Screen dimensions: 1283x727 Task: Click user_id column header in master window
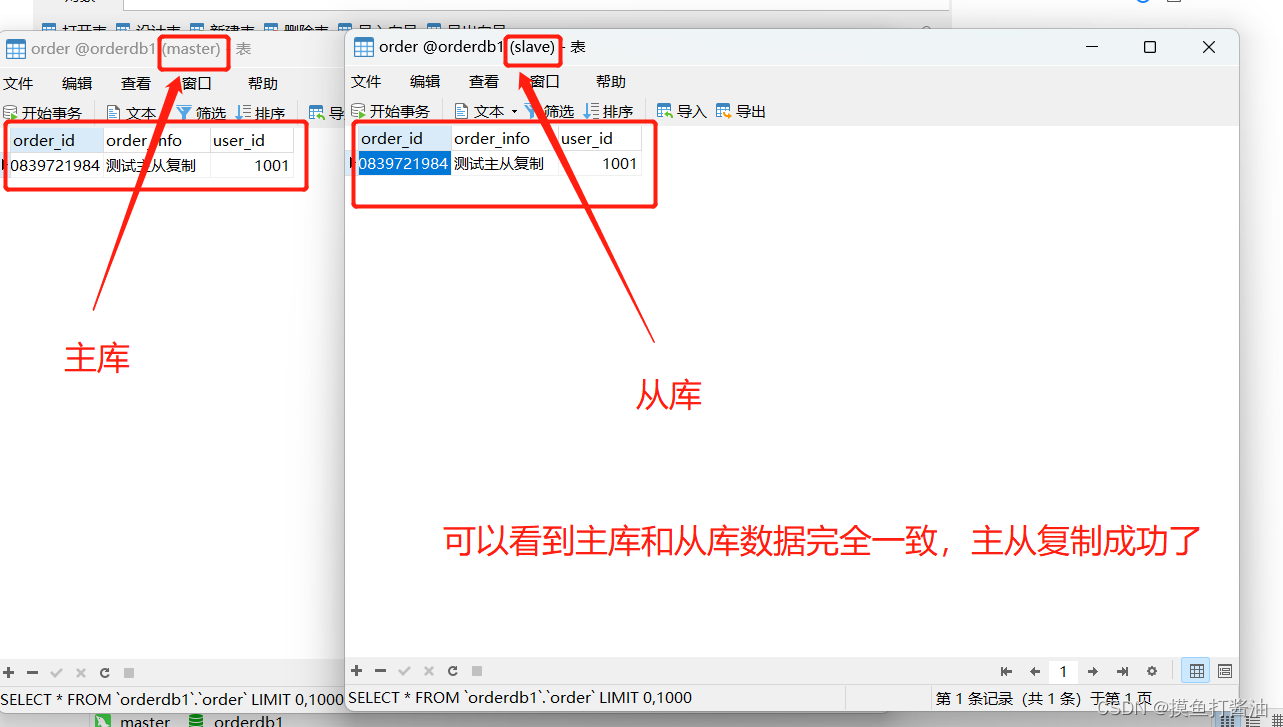251,140
